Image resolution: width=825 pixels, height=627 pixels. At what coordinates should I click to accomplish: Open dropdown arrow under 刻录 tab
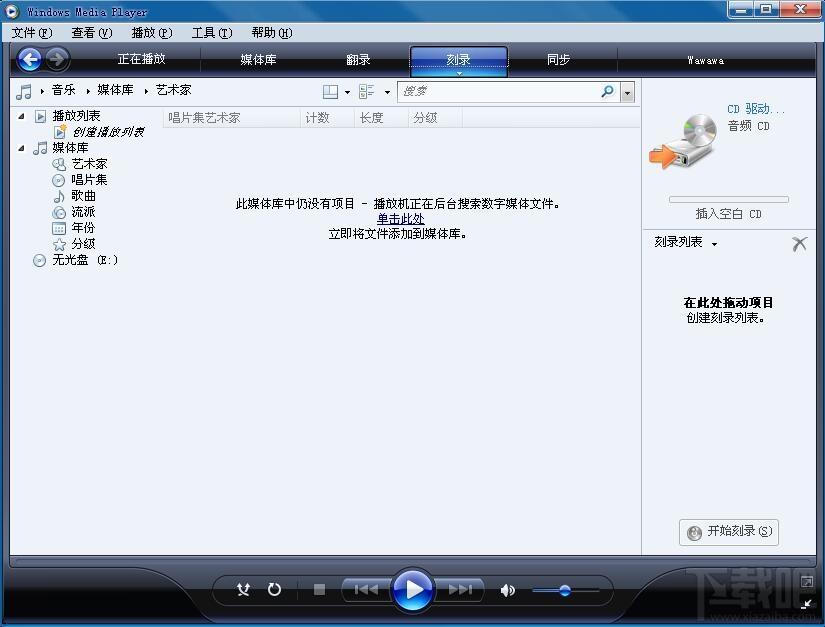point(459,73)
